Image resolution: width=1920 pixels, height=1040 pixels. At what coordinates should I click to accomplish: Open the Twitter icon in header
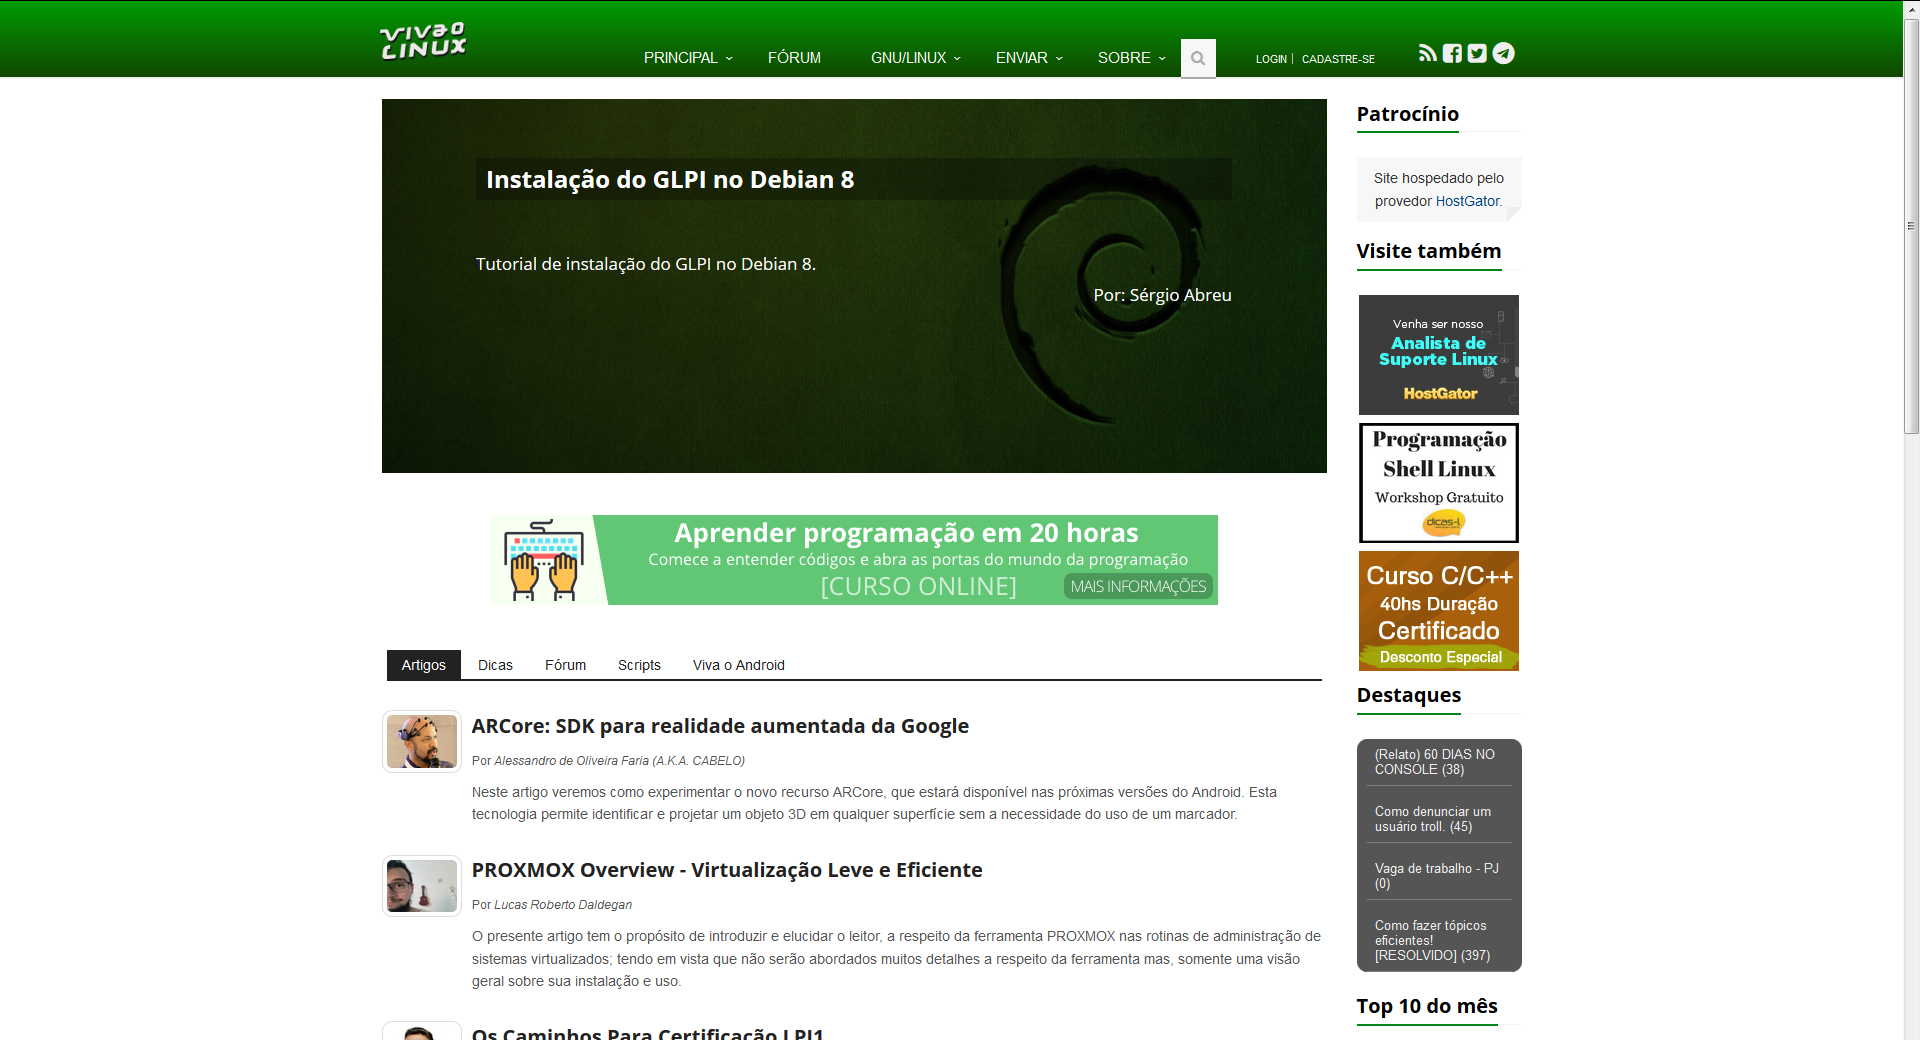coord(1477,53)
